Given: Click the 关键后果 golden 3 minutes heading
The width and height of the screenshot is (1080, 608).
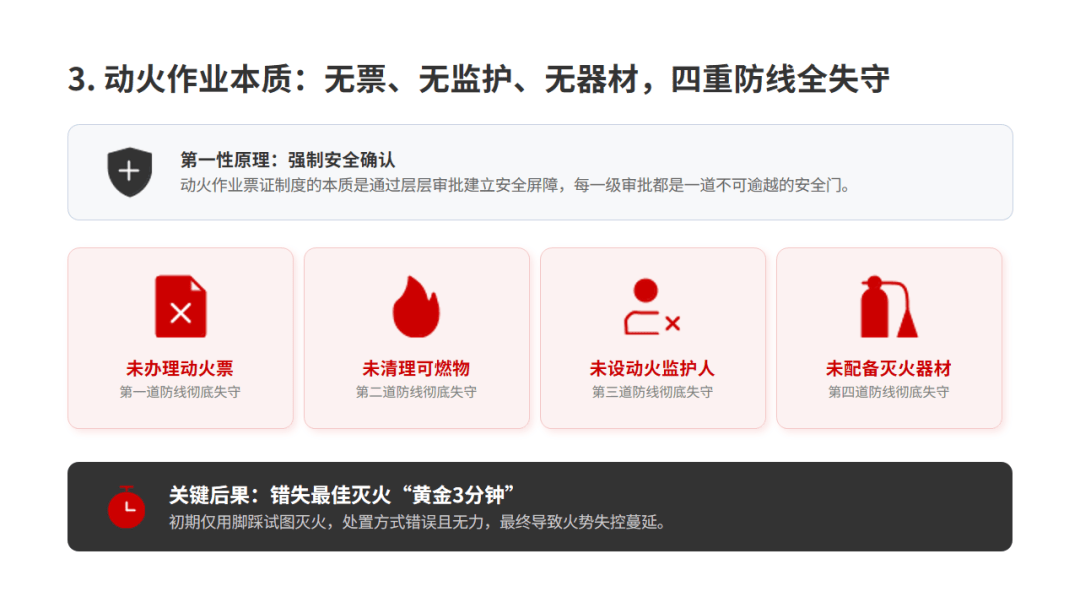Looking at the screenshot, I should click(342, 494).
